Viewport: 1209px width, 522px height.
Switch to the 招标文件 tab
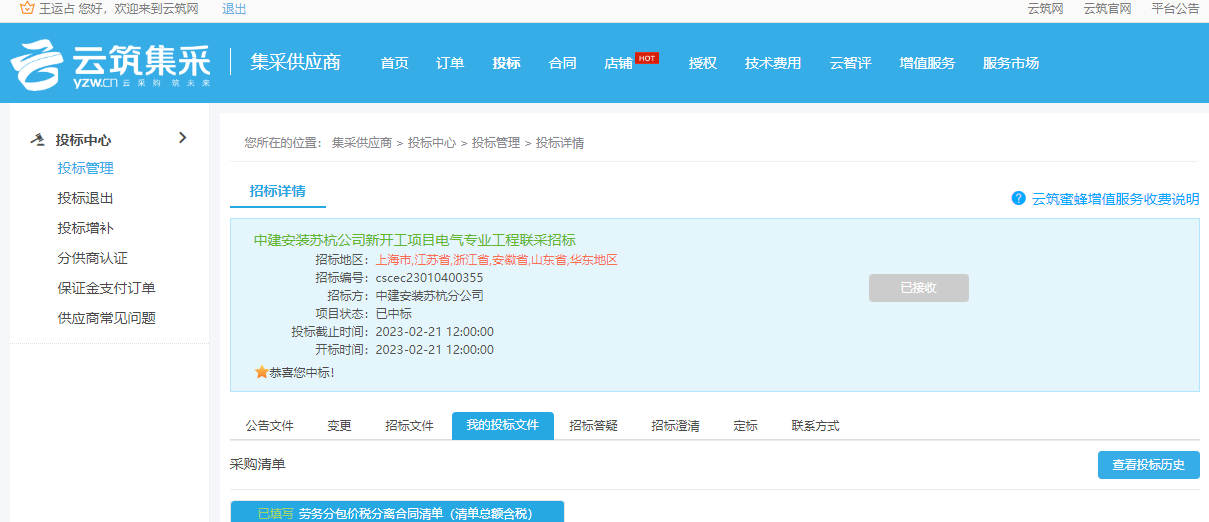coord(409,425)
